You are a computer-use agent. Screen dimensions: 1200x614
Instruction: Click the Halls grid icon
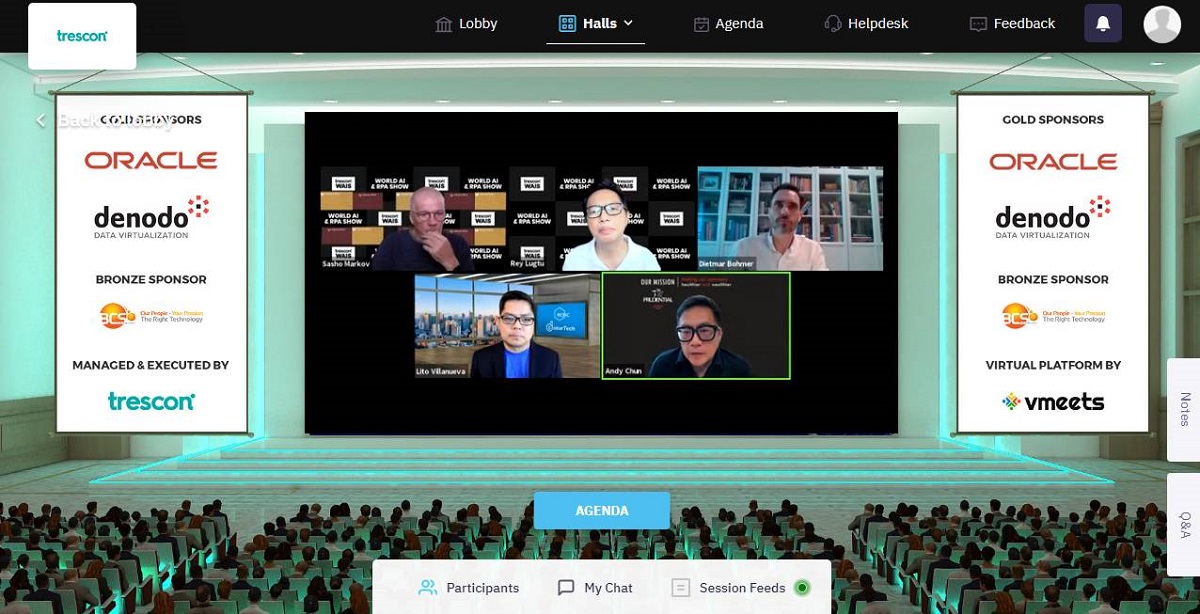click(x=567, y=23)
